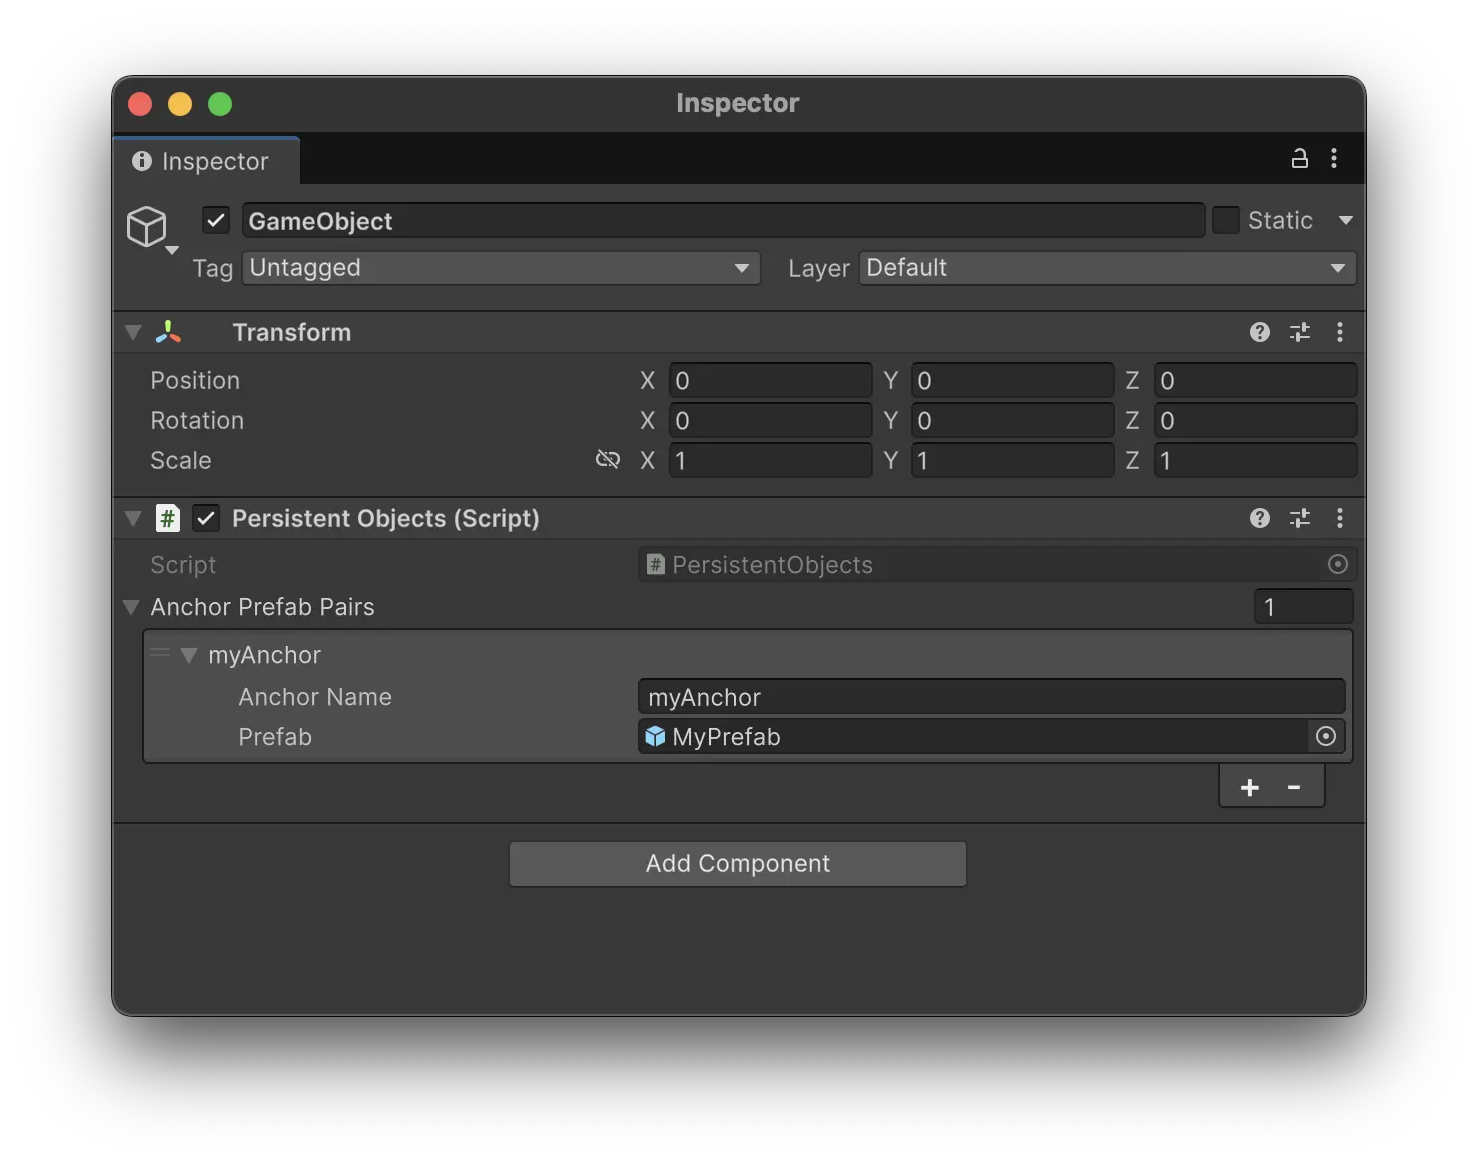
Task: Open the Transform component help reference
Action: coord(1259,332)
